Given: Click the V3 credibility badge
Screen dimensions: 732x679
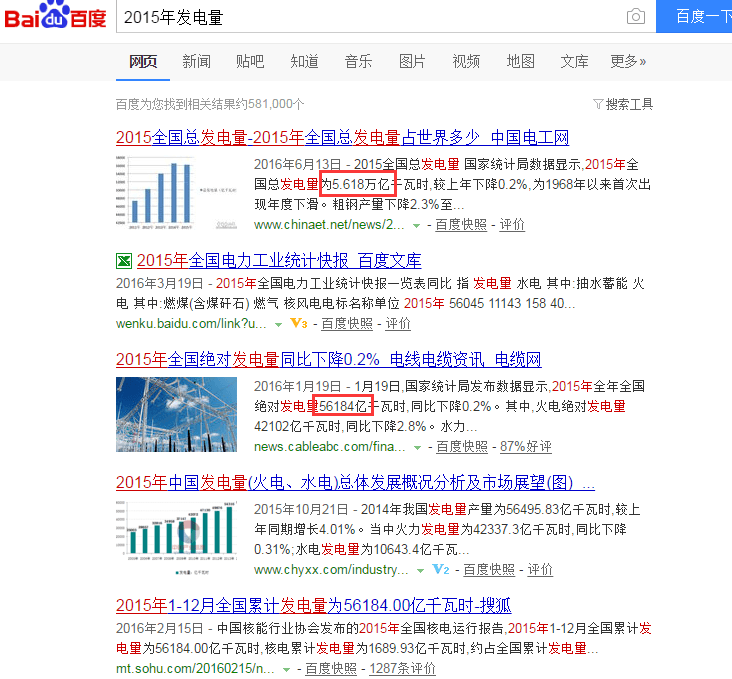Looking at the screenshot, I should [299, 323].
